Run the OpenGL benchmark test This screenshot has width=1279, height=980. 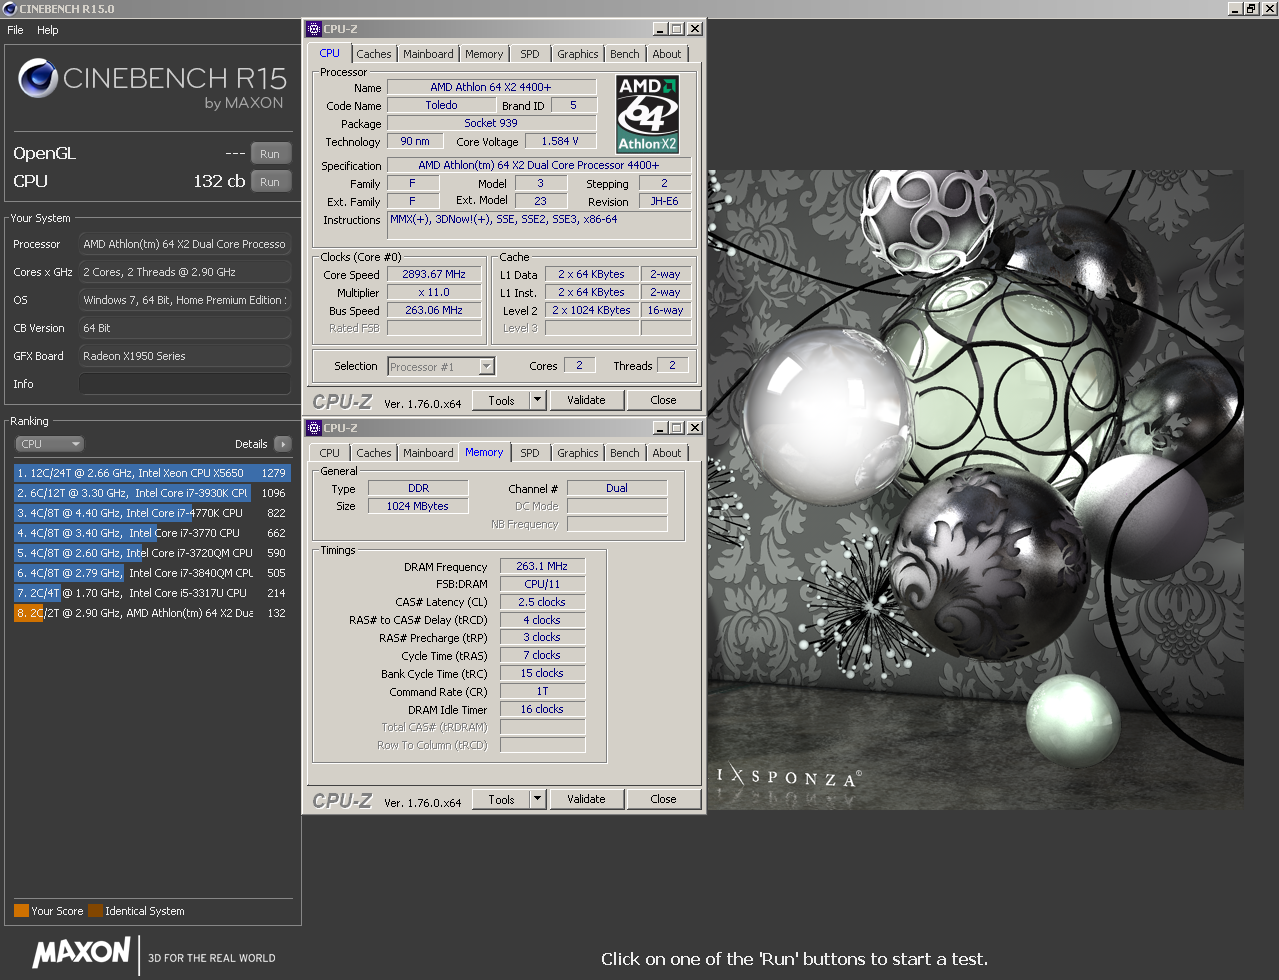pyautogui.click(x=270, y=154)
